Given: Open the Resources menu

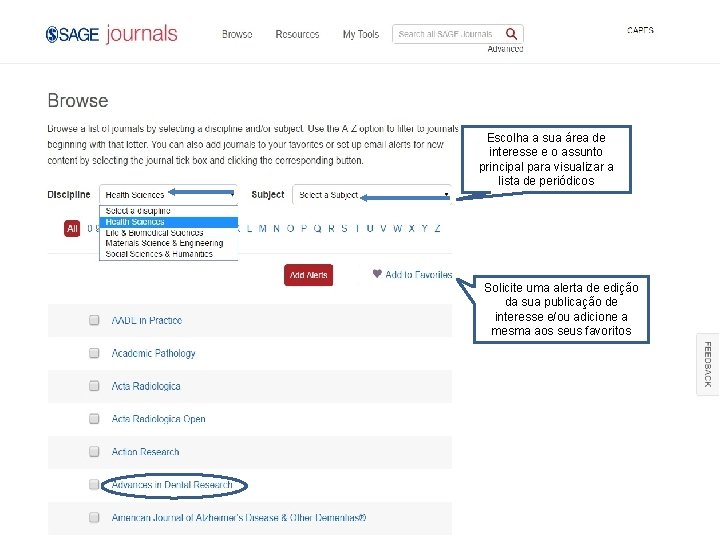Looking at the screenshot, I should click(x=297, y=34).
